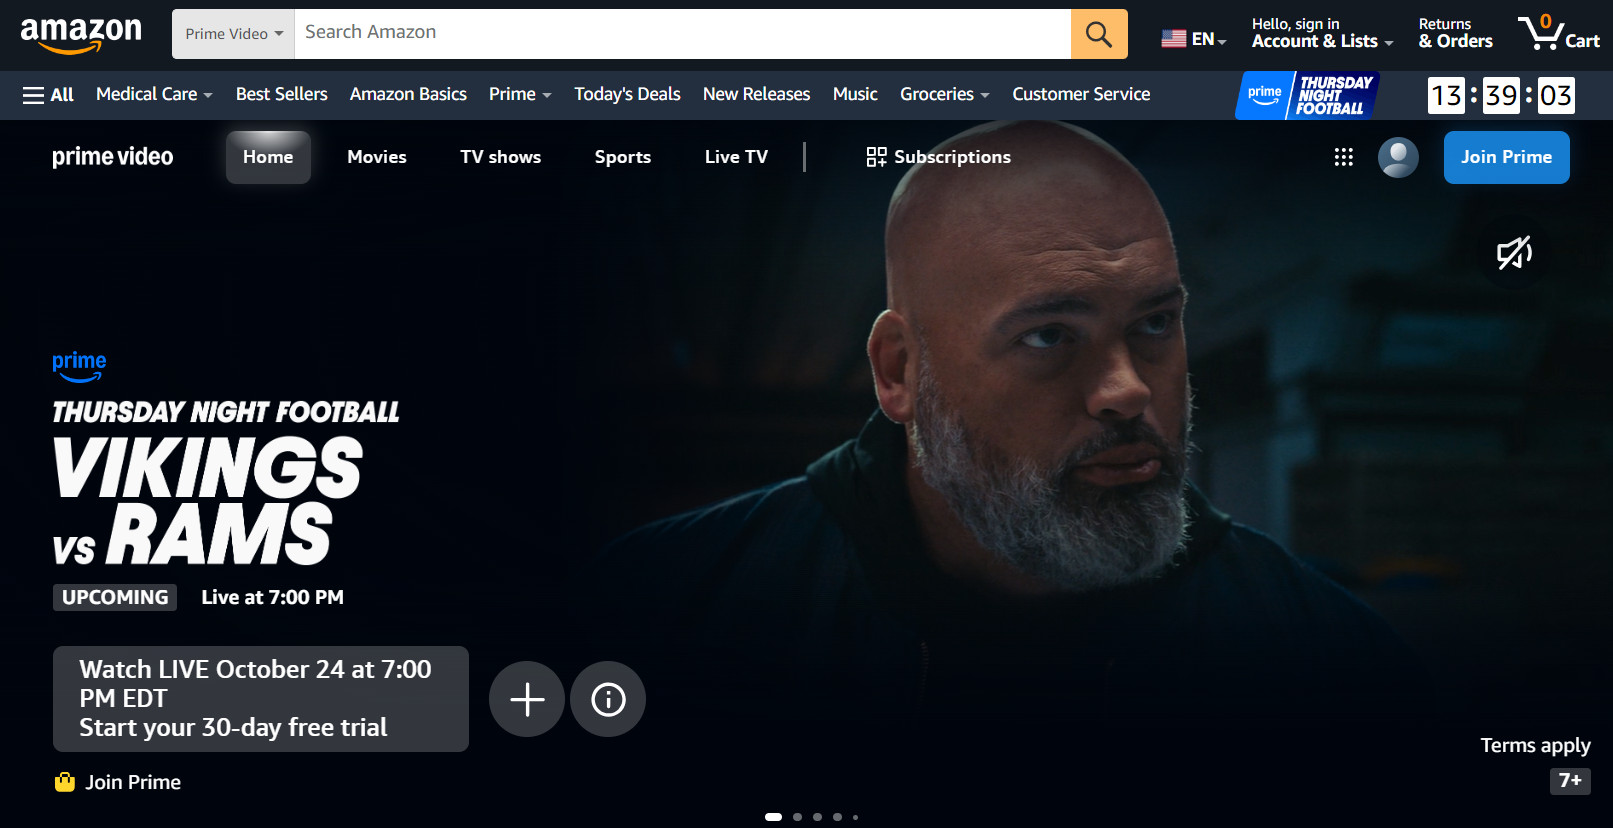Select the Home tab
This screenshot has height=828, width=1613.
[268, 157]
